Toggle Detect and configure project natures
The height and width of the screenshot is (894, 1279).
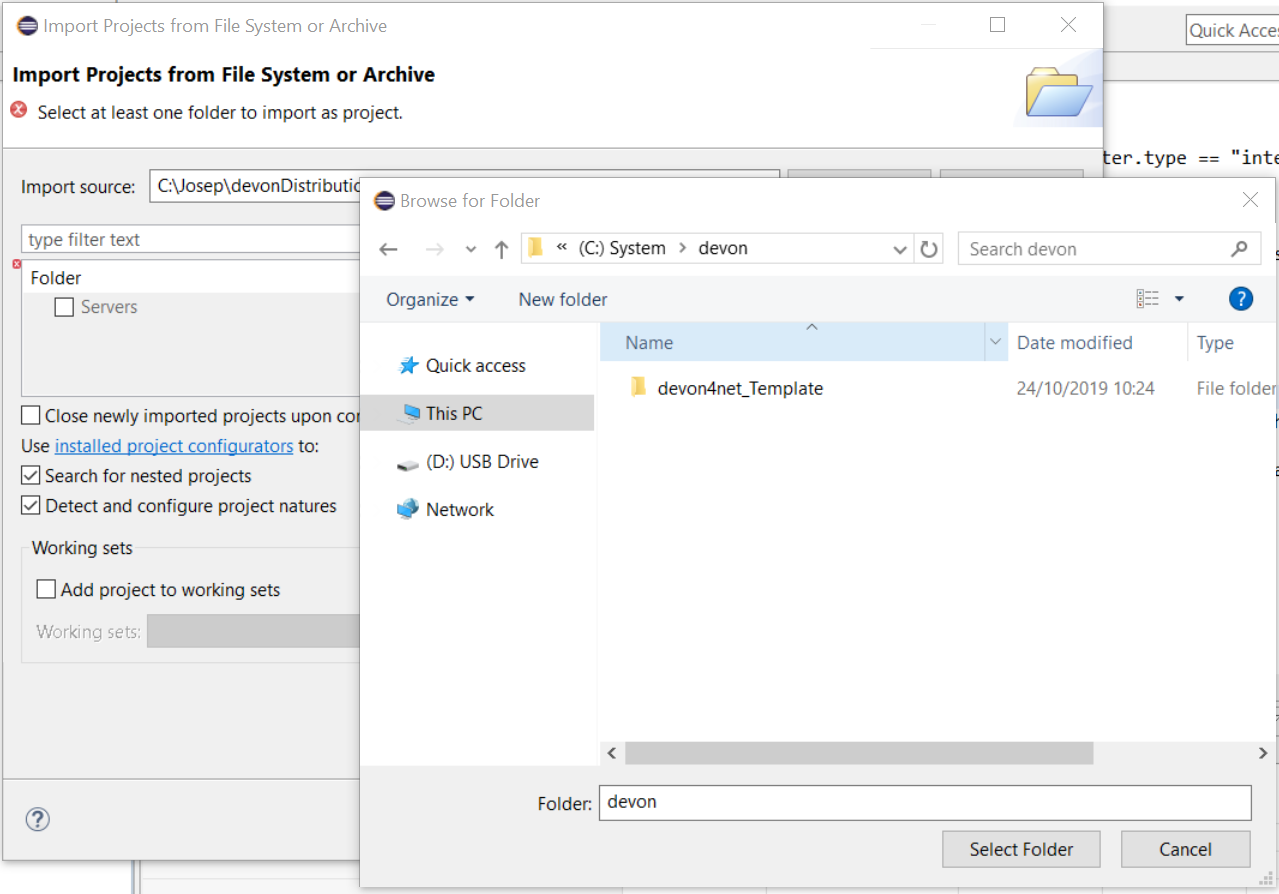32,506
